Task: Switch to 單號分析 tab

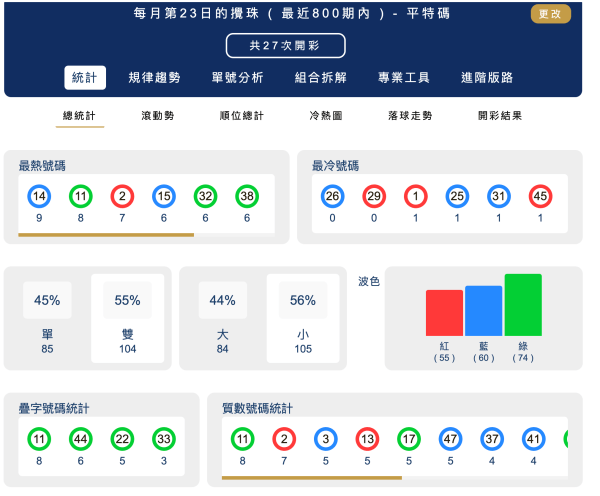Action: pos(238,78)
